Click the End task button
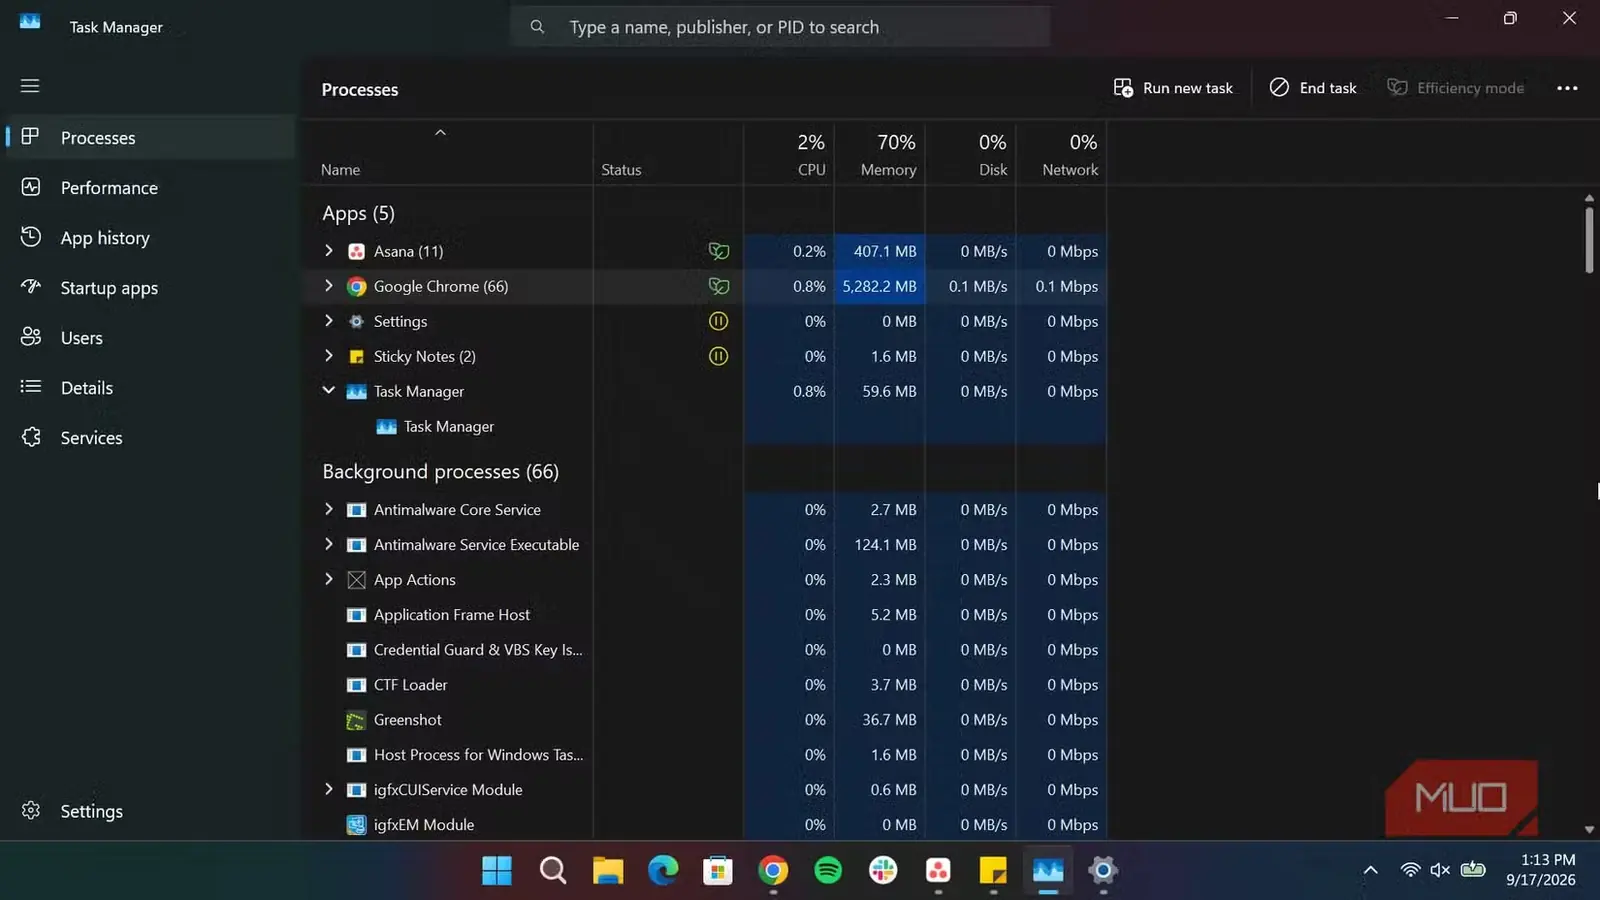1600x900 pixels. 1313,88
